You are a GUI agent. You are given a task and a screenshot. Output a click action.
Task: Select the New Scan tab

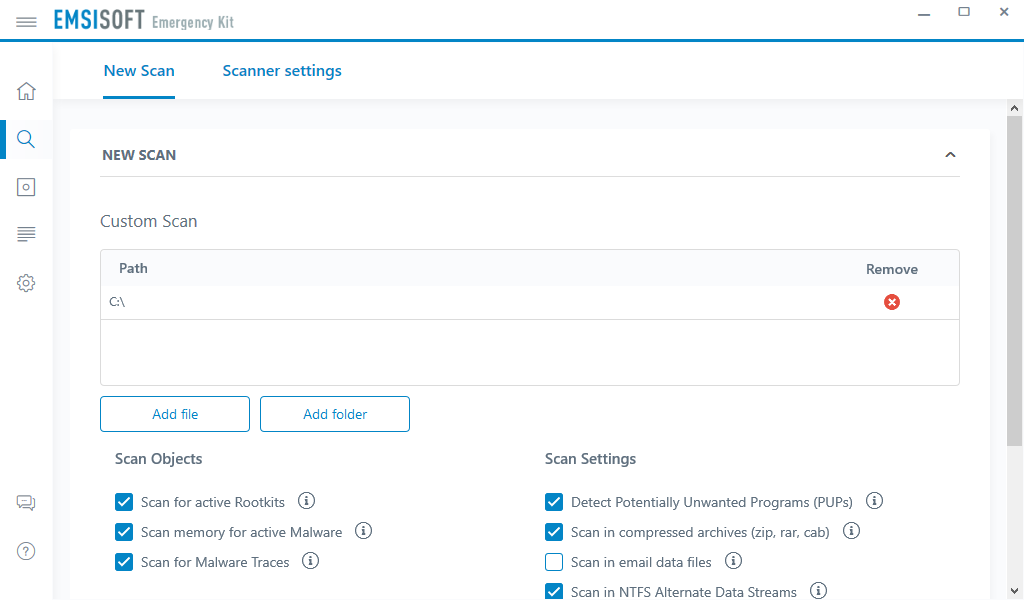(139, 71)
